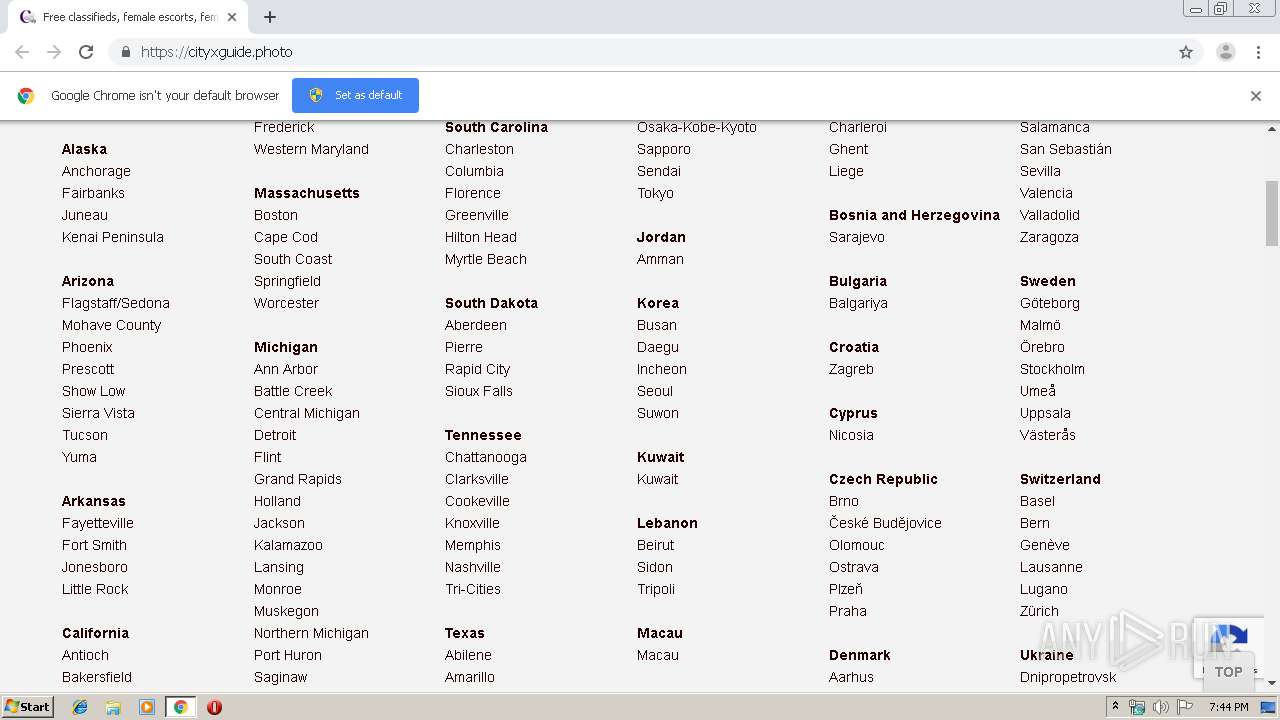
Task: Open the Phoenix city link
Action: tap(87, 347)
